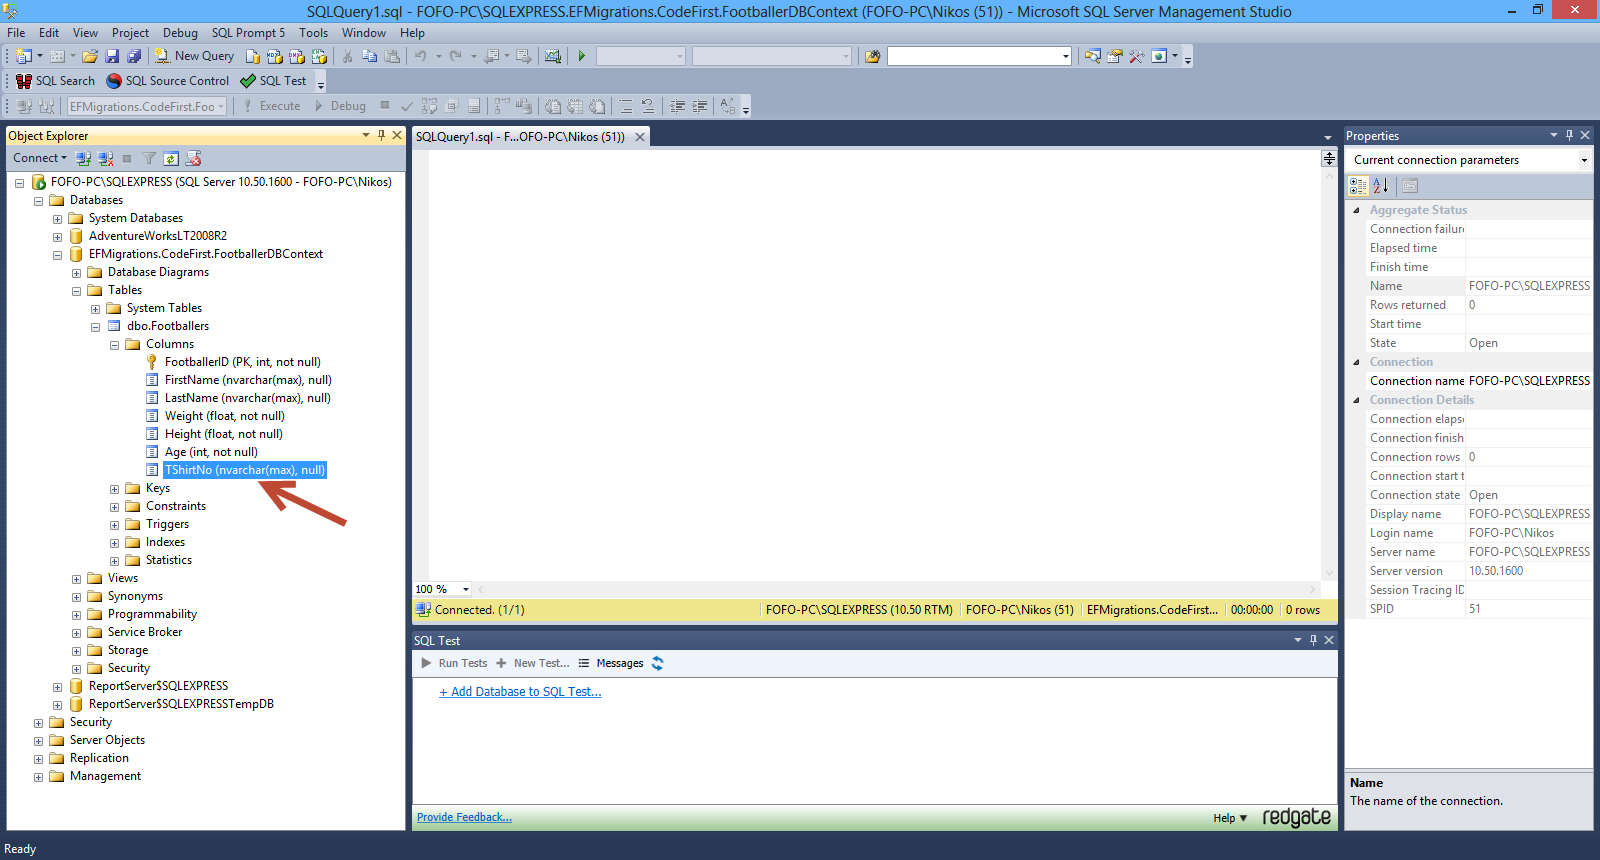The width and height of the screenshot is (1600, 860).
Task: Click the green Start play icon
Action: click(x=582, y=56)
